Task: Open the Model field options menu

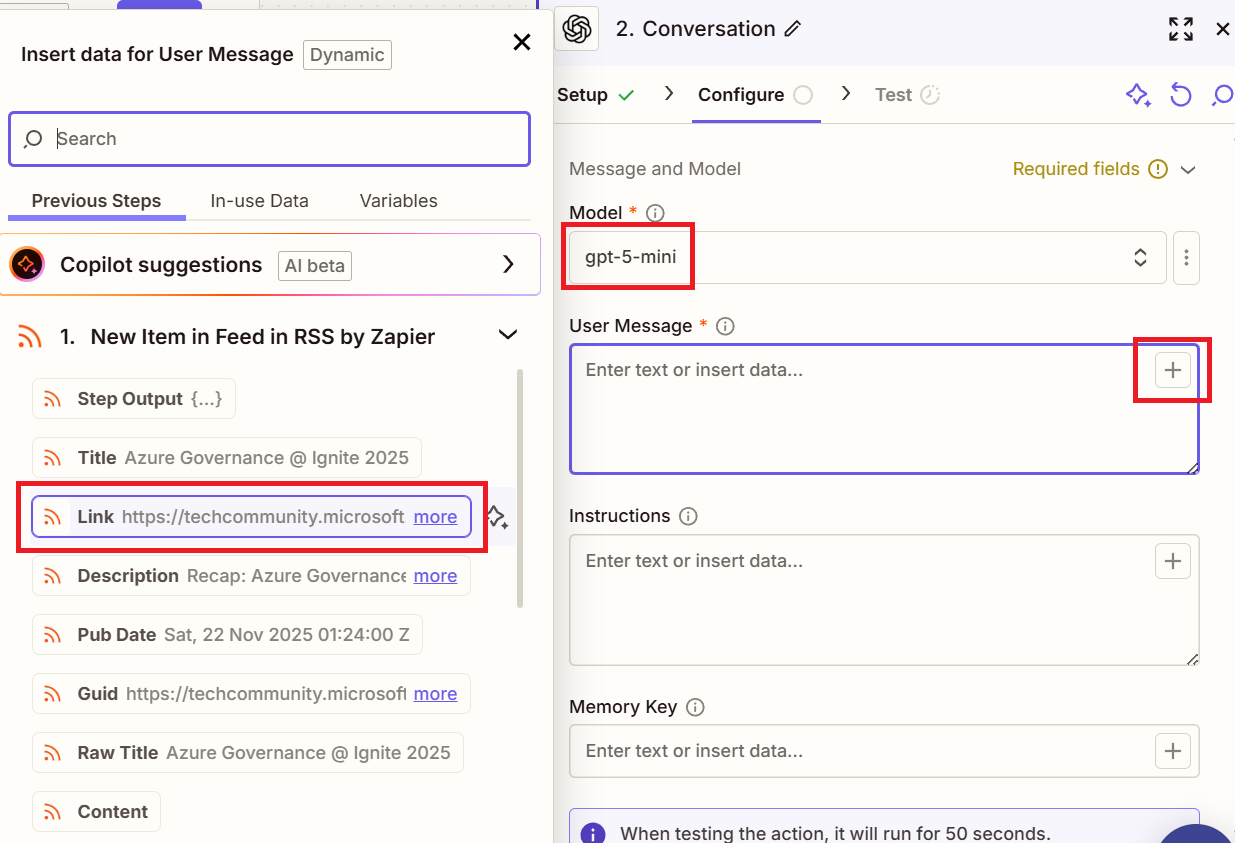Action: (1186, 257)
